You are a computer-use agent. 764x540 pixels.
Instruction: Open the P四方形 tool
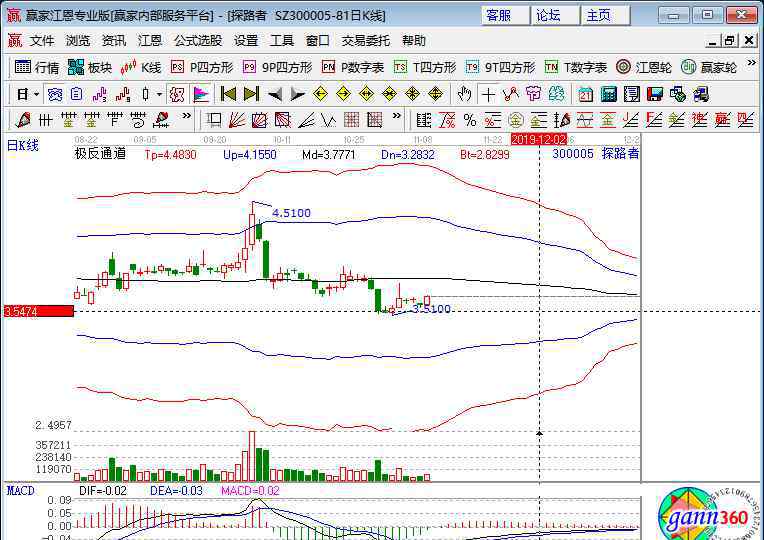tap(202, 67)
